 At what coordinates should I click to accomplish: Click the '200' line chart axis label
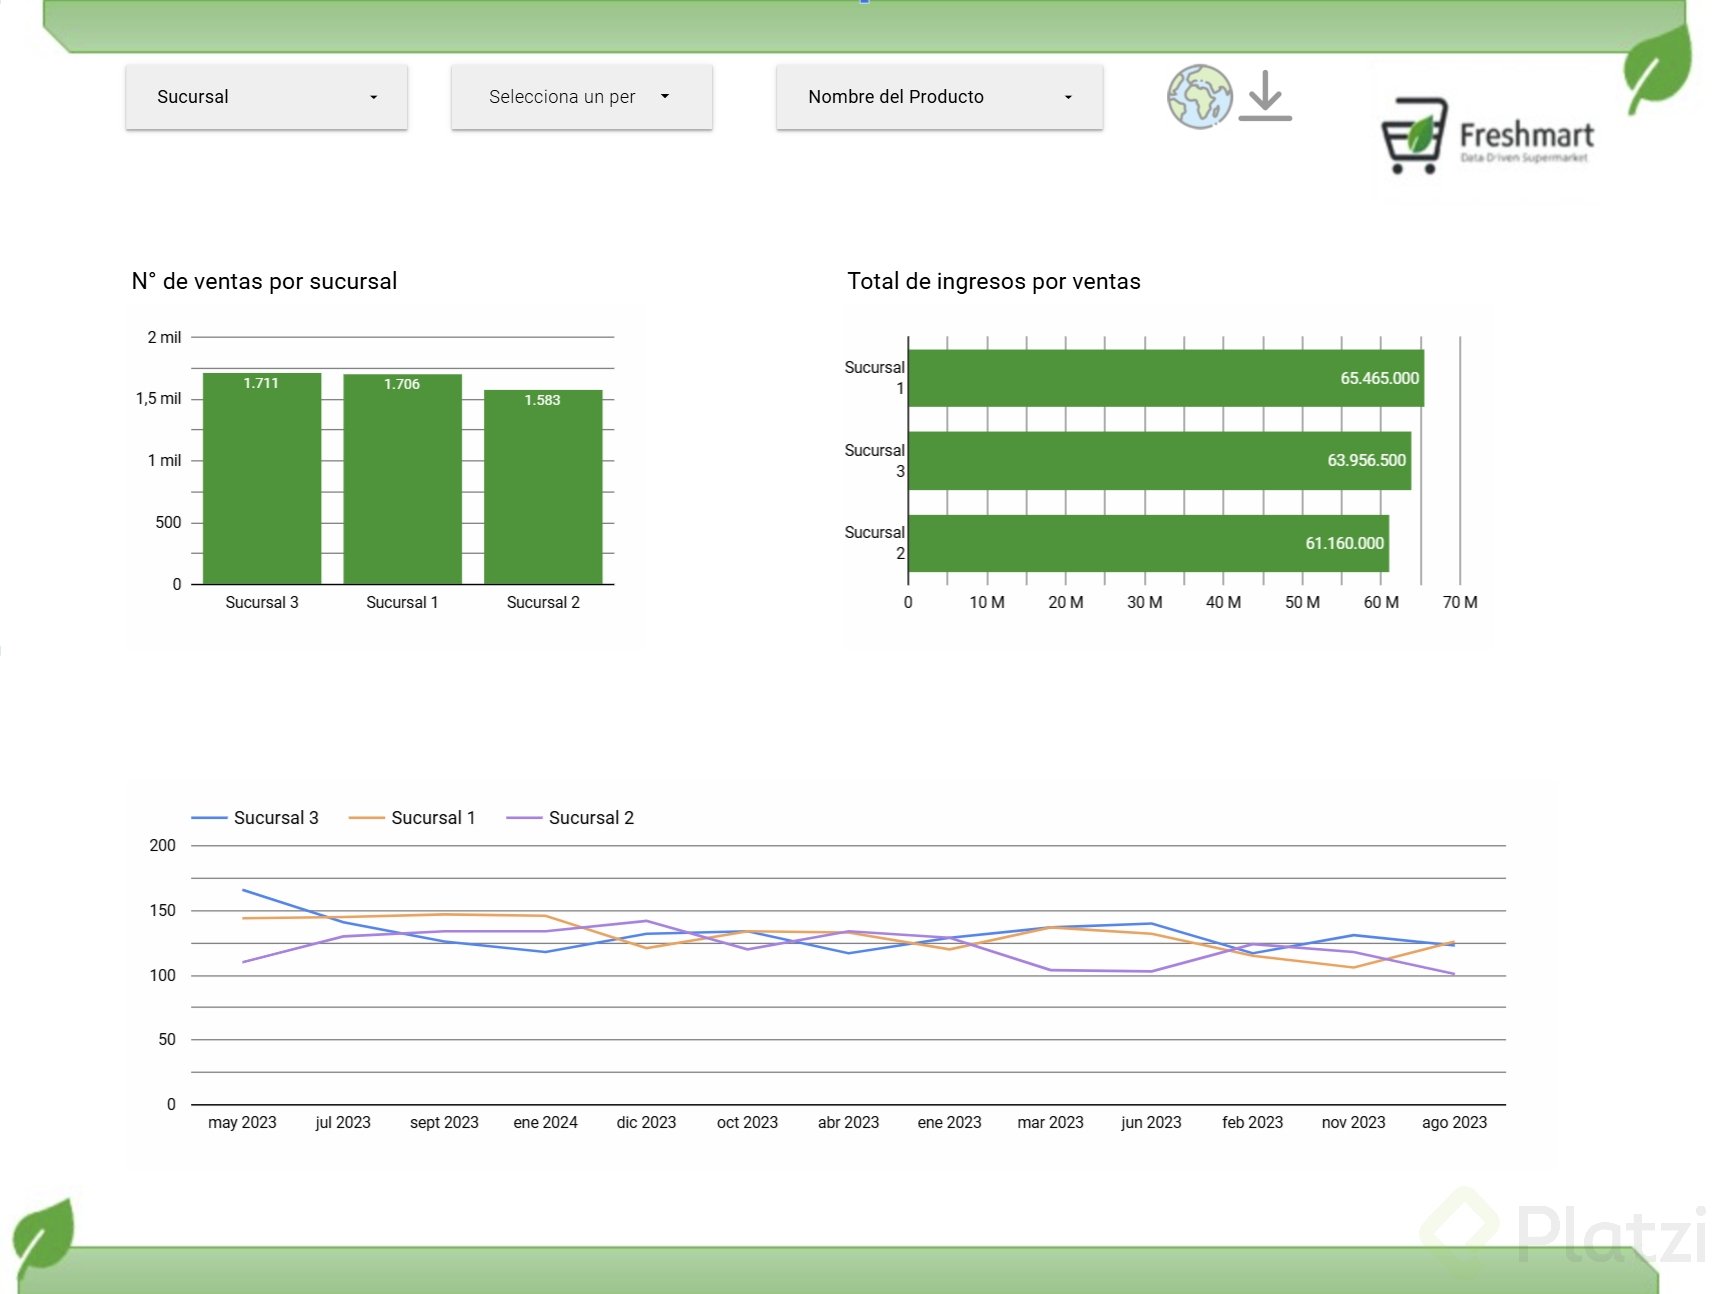(162, 845)
